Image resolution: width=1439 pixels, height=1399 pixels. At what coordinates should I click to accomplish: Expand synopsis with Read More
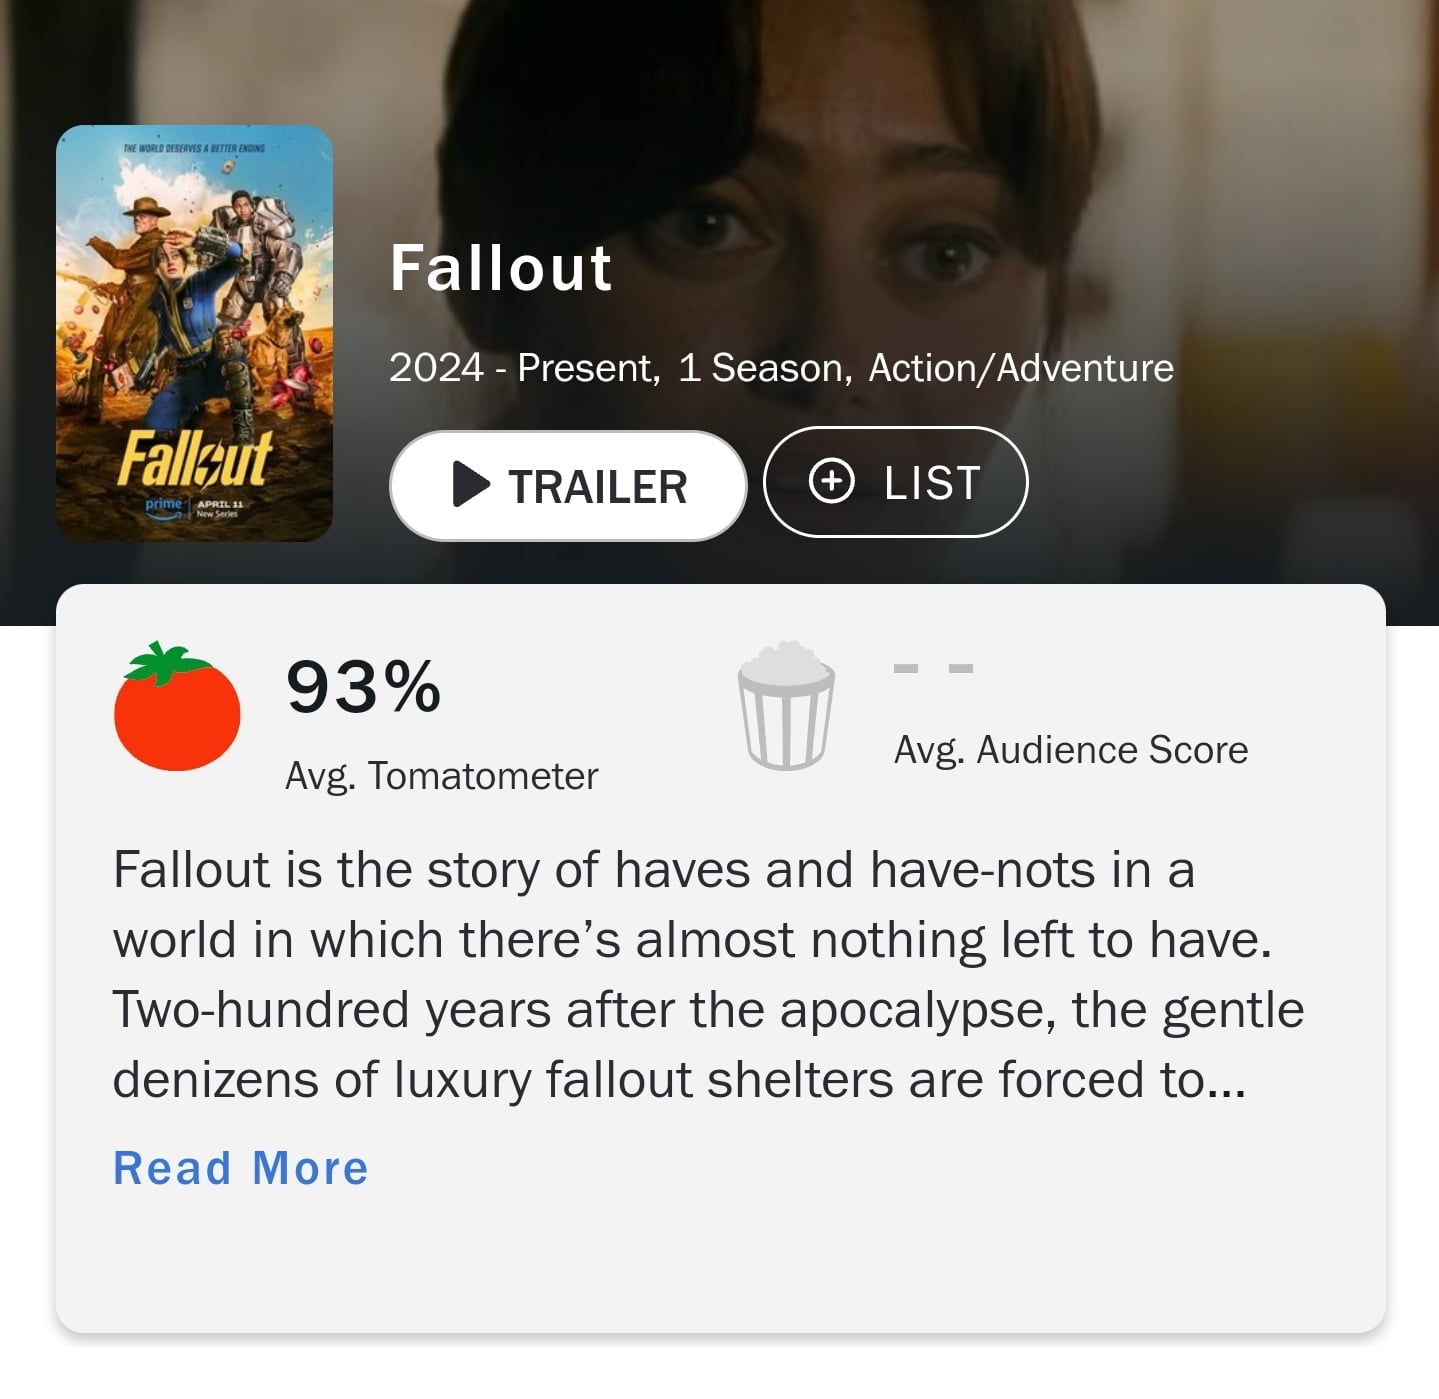(x=241, y=1168)
